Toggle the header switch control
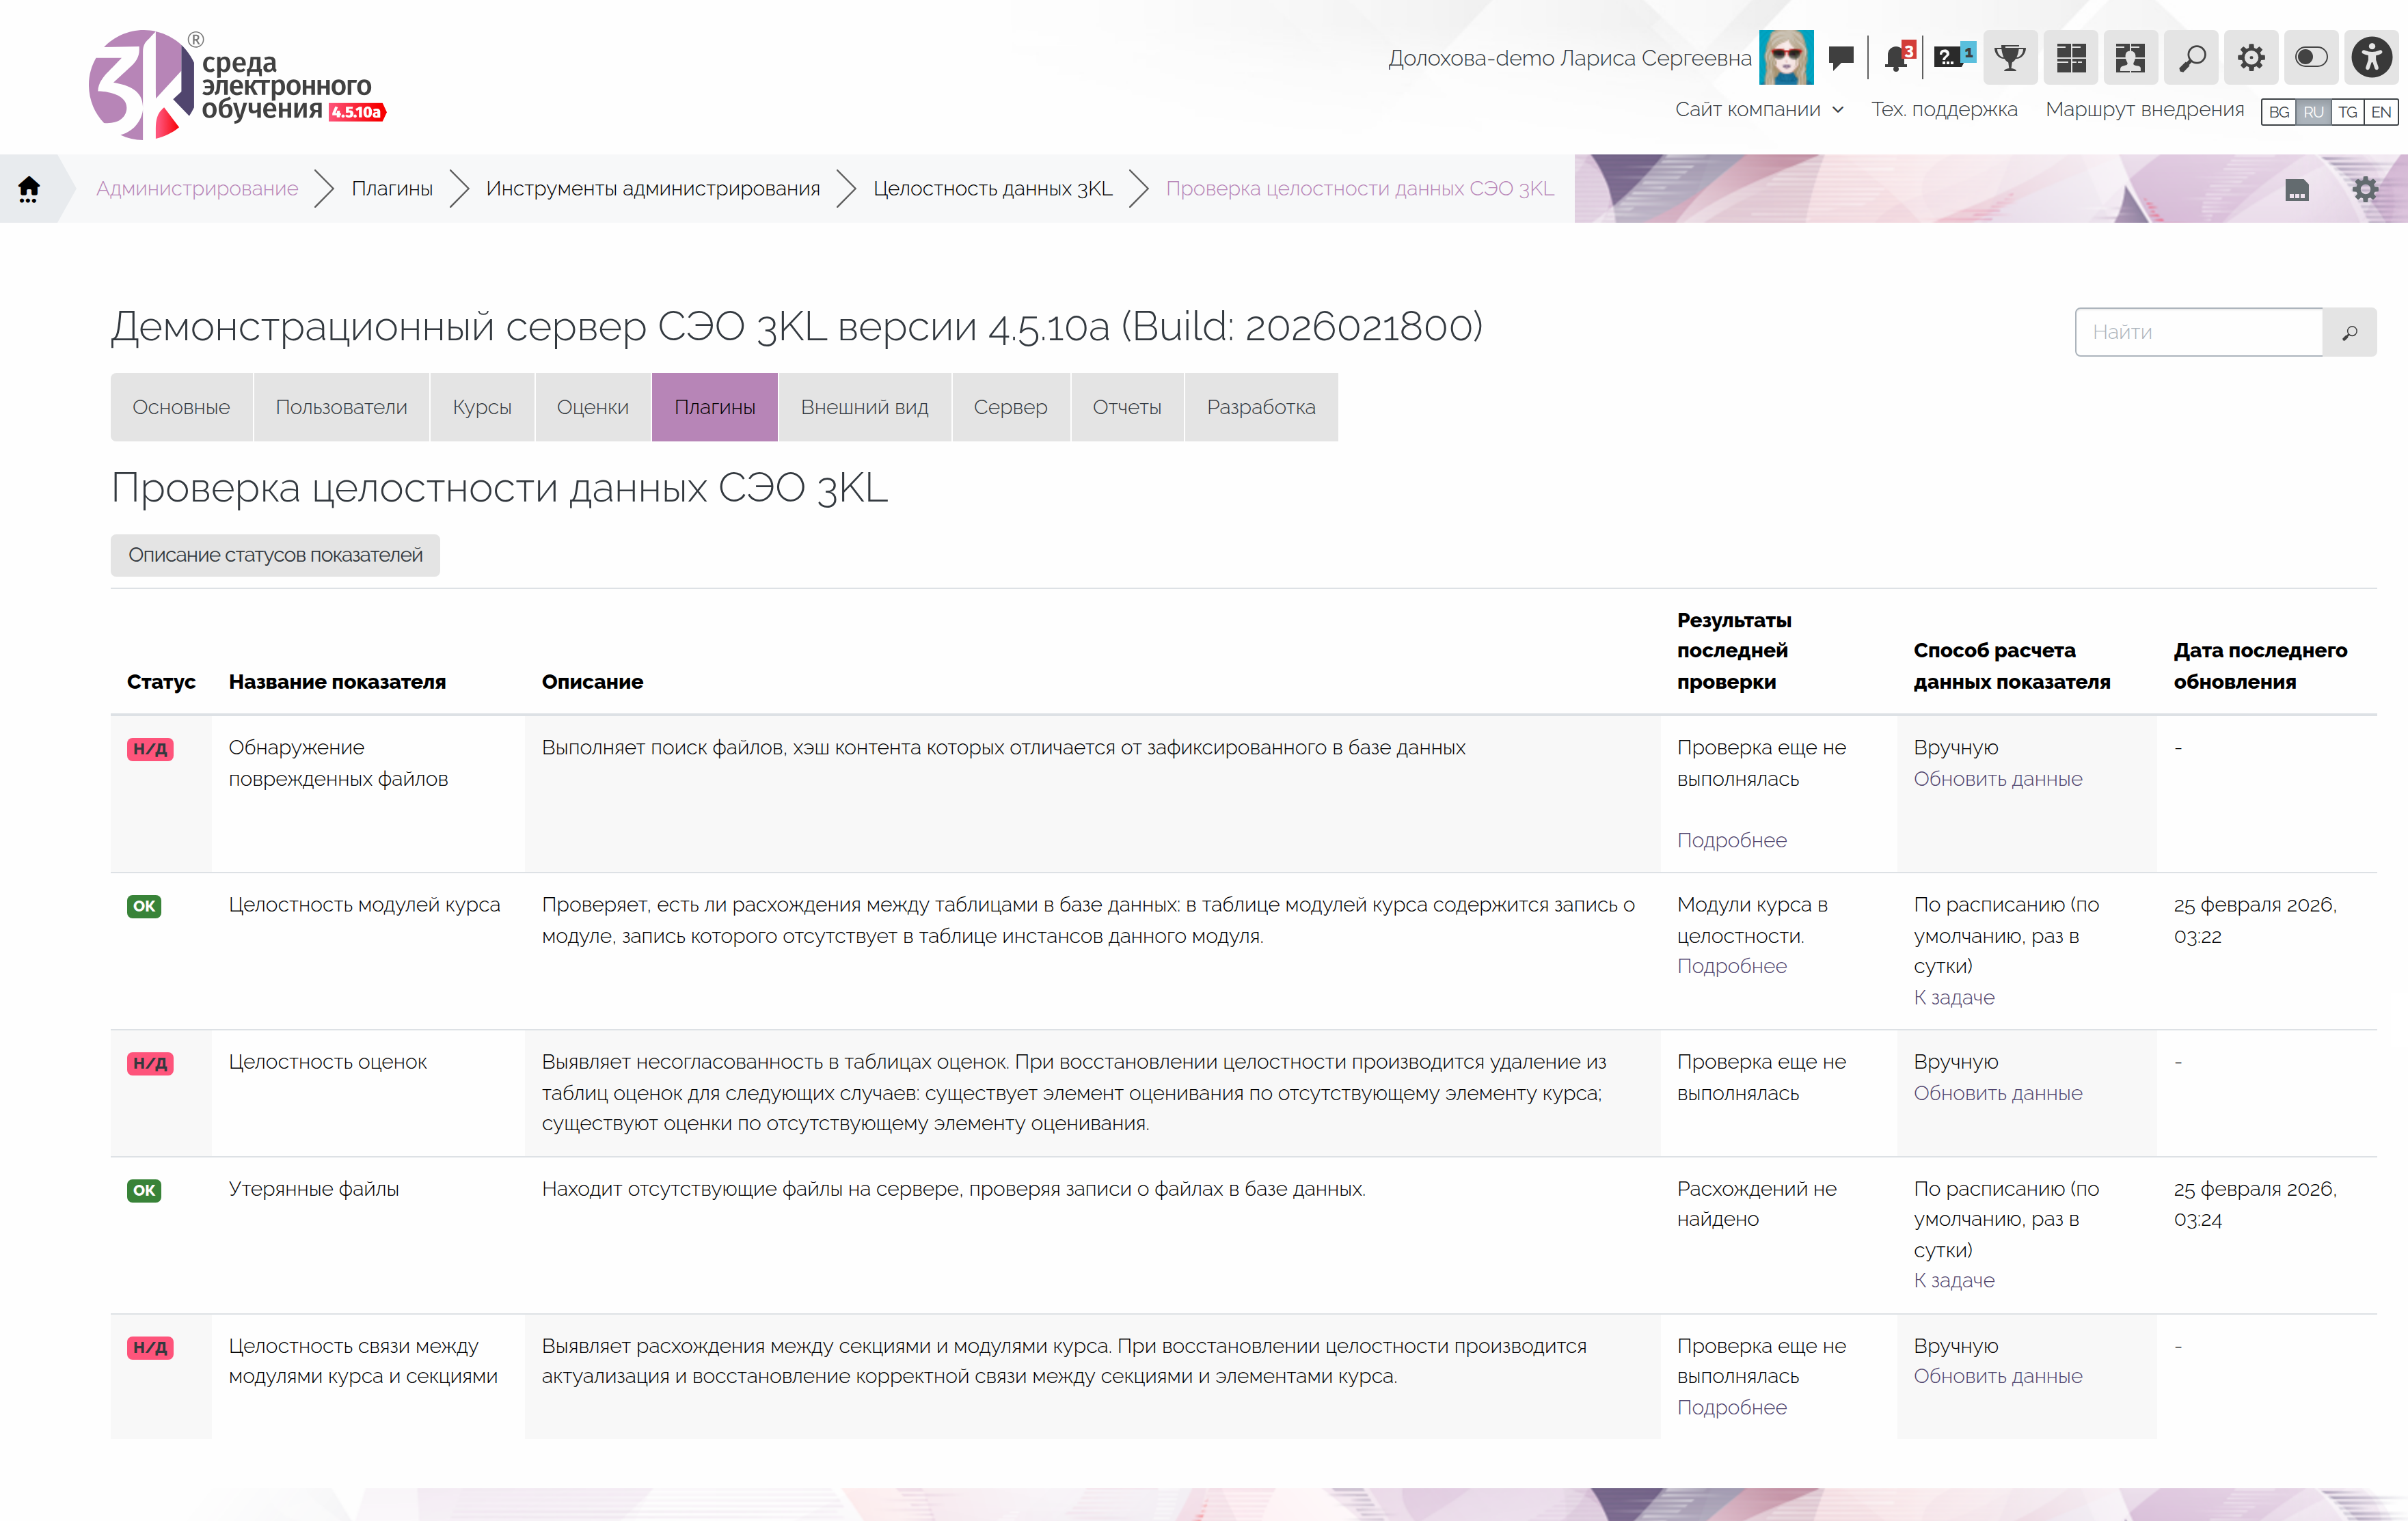 (2311, 57)
